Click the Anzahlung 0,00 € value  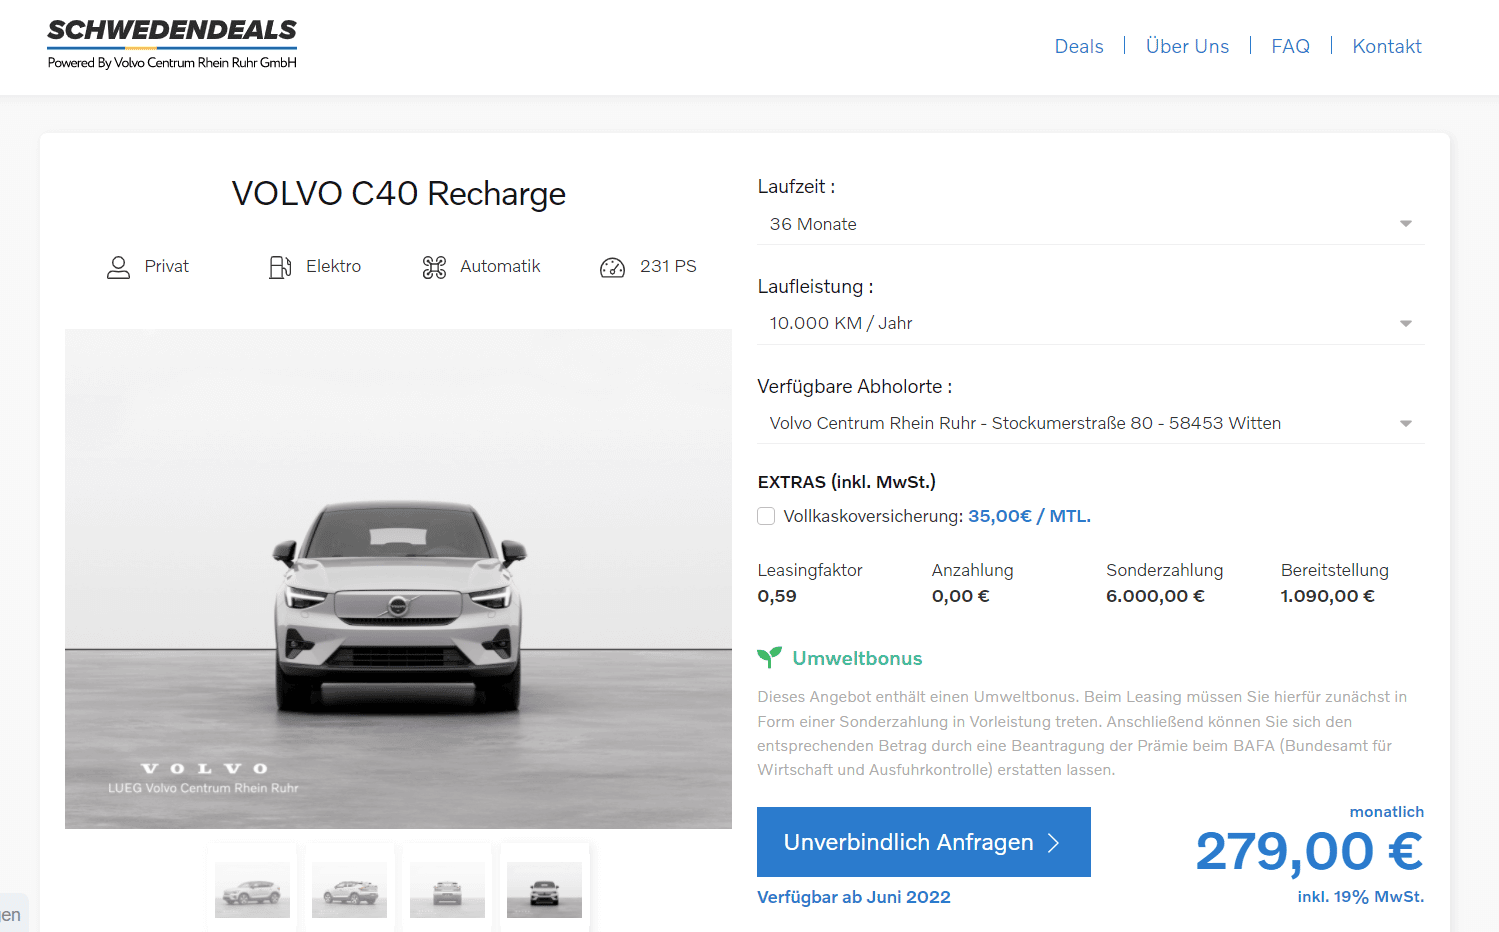(x=960, y=596)
